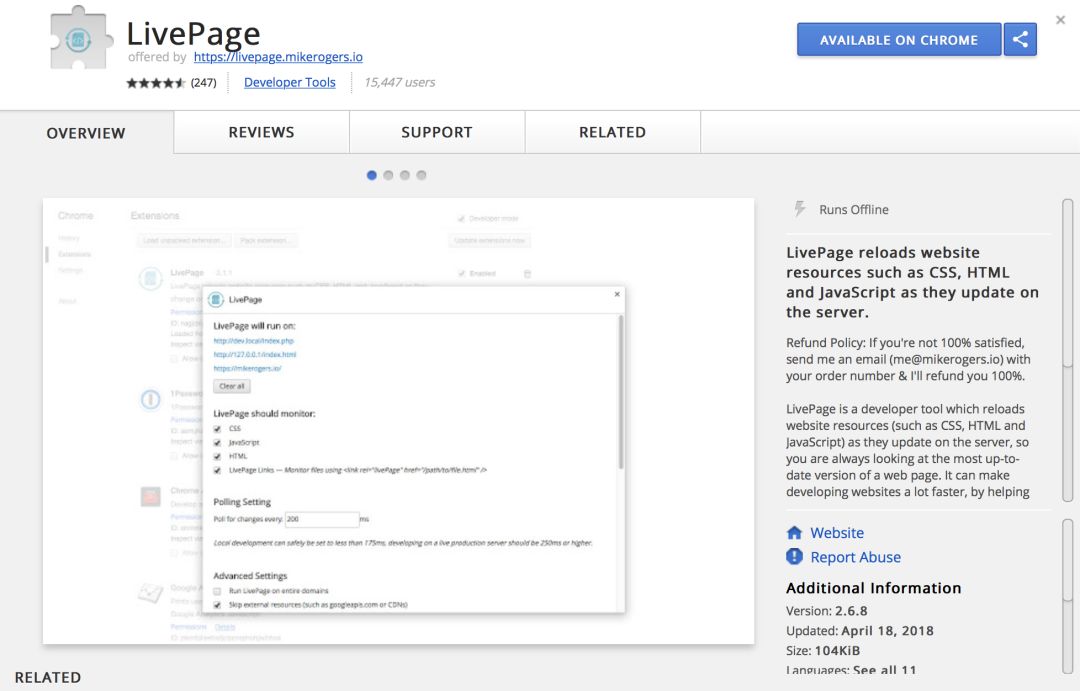This screenshot has width=1080, height=691.
Task: Switch to the Overview tab
Action: (x=86, y=133)
